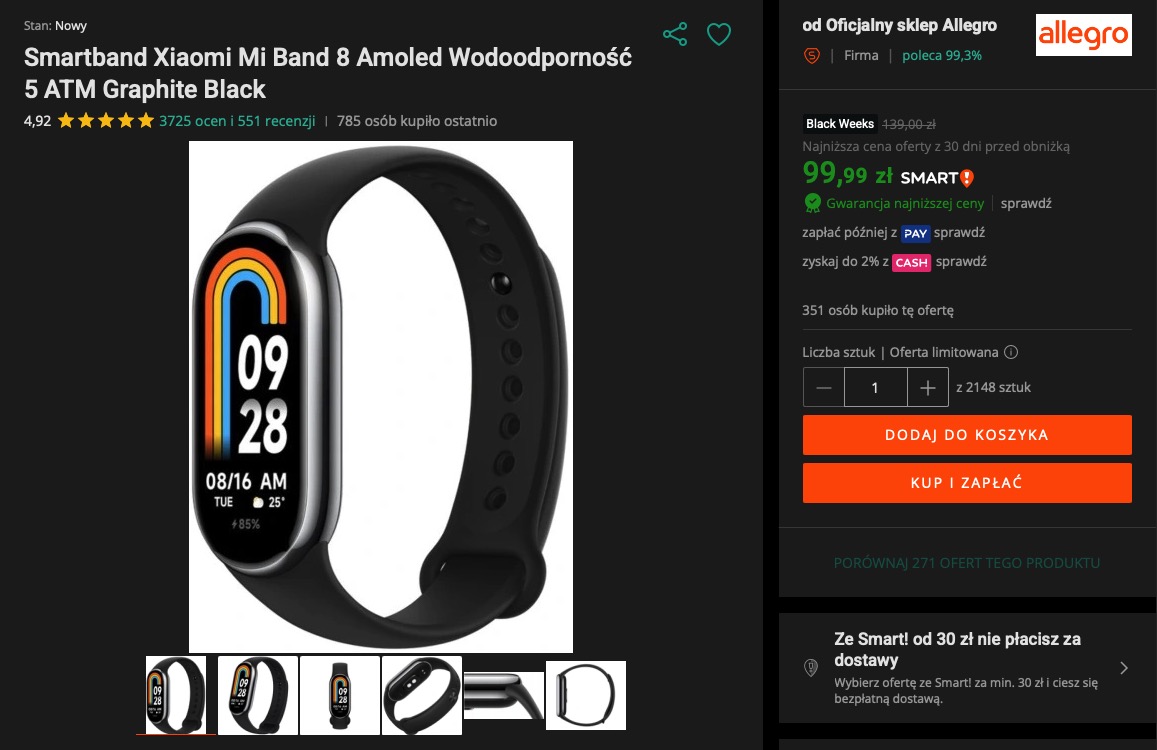This screenshot has height=750, width=1157.
Task: Click the share icon
Action: [674, 34]
